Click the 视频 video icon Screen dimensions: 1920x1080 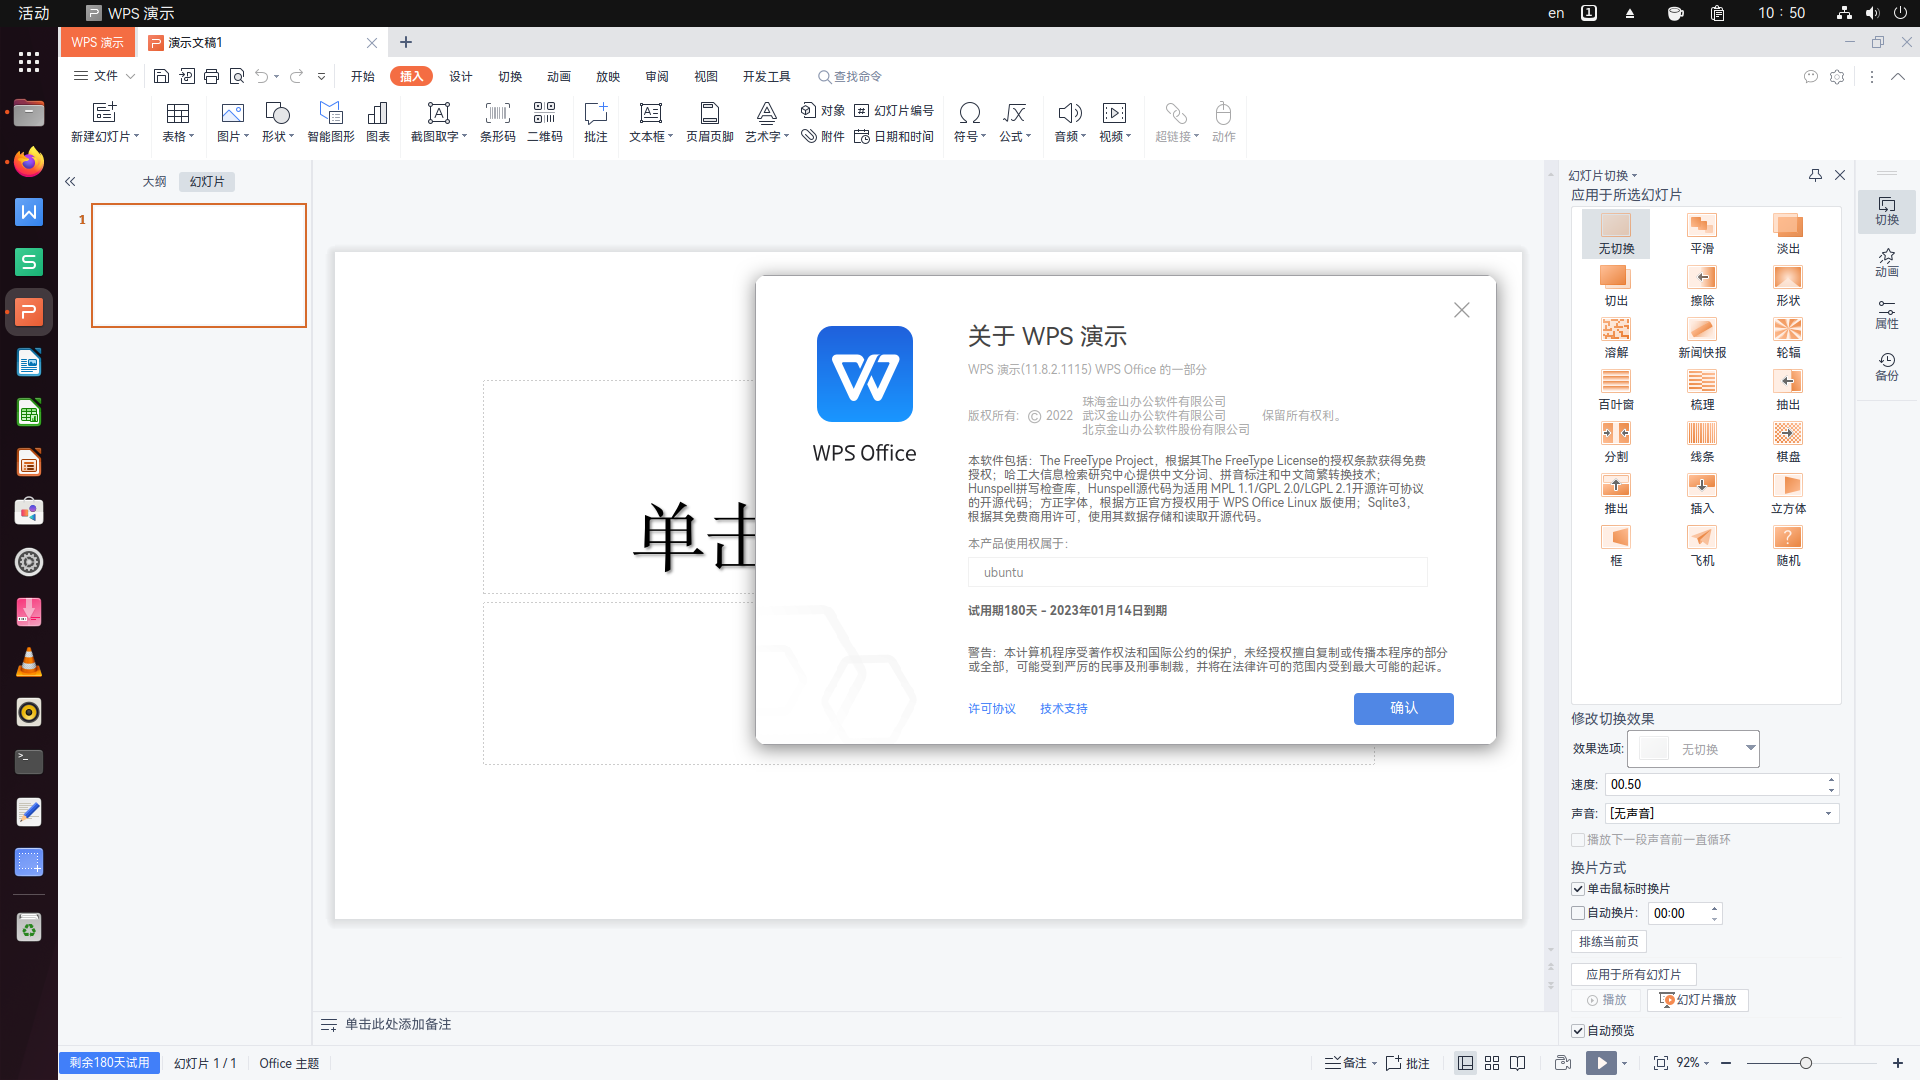tap(1114, 113)
